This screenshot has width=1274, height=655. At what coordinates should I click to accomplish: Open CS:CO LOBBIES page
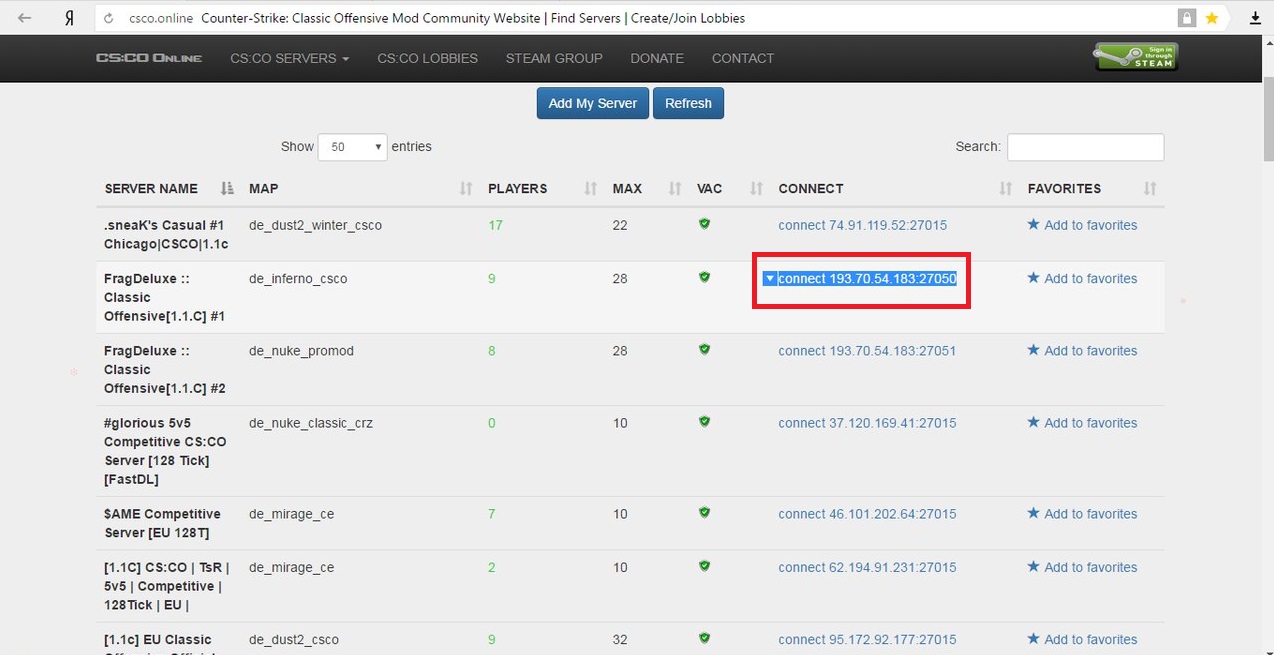tap(427, 58)
